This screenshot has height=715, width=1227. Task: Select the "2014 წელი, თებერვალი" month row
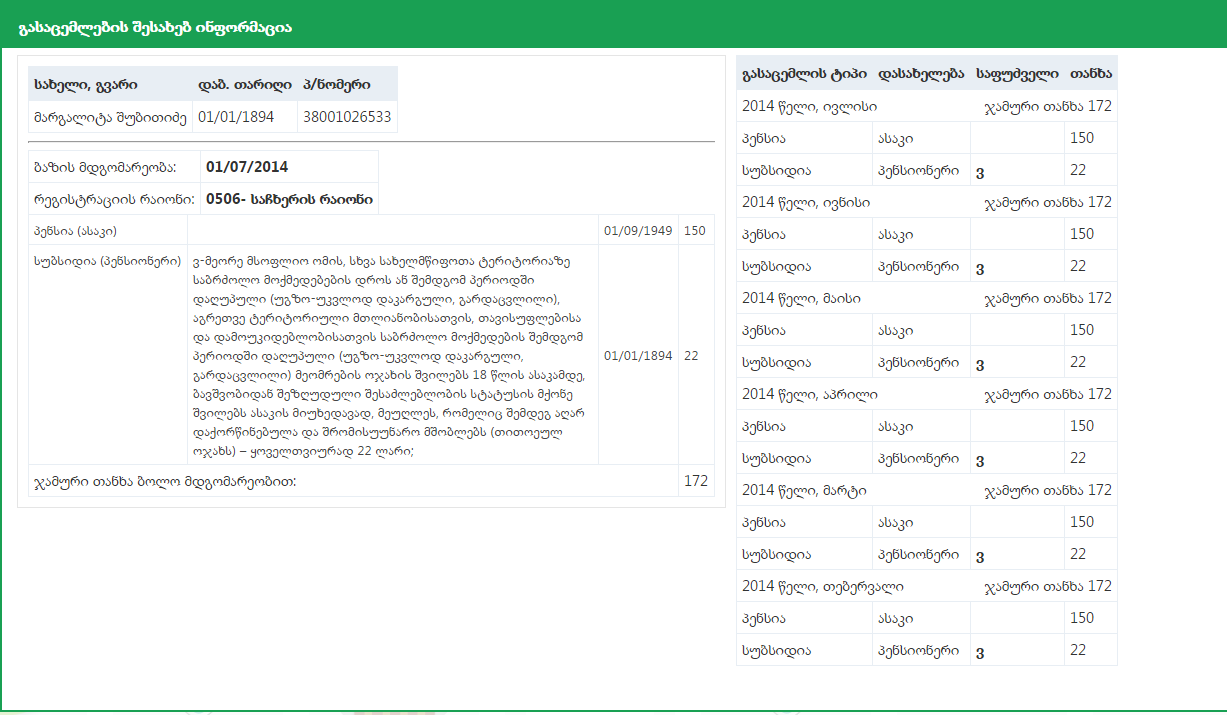pos(823,586)
